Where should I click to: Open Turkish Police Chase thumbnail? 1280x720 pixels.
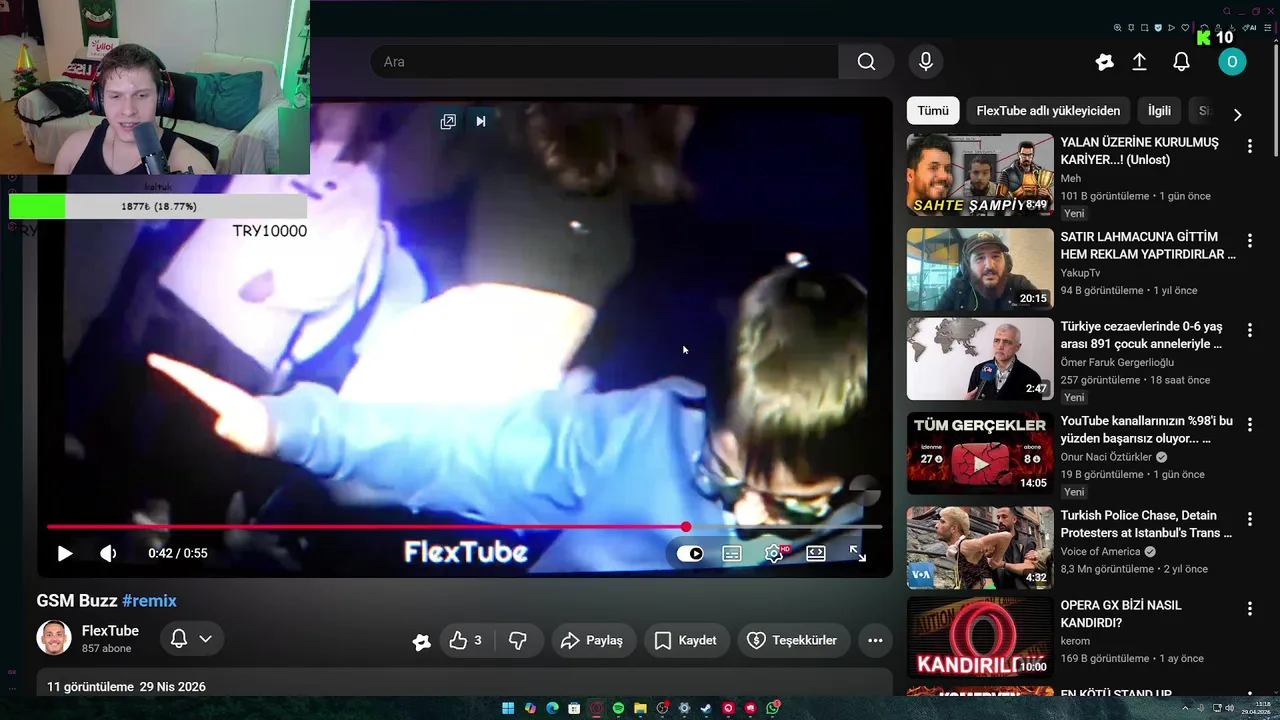(980, 548)
